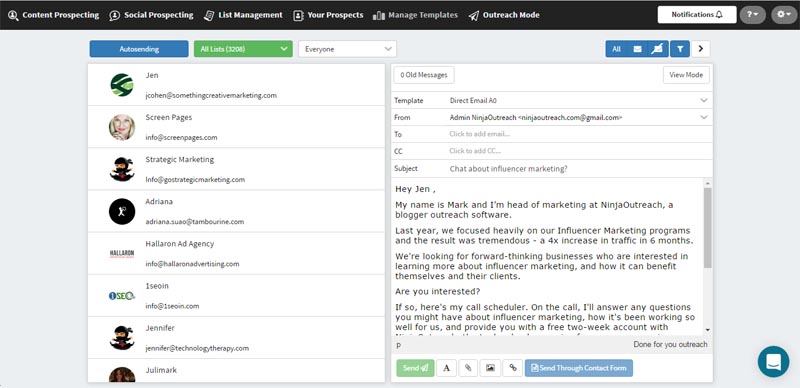Filter by envelope email icon
This screenshot has width=800, height=388.
tap(637, 49)
